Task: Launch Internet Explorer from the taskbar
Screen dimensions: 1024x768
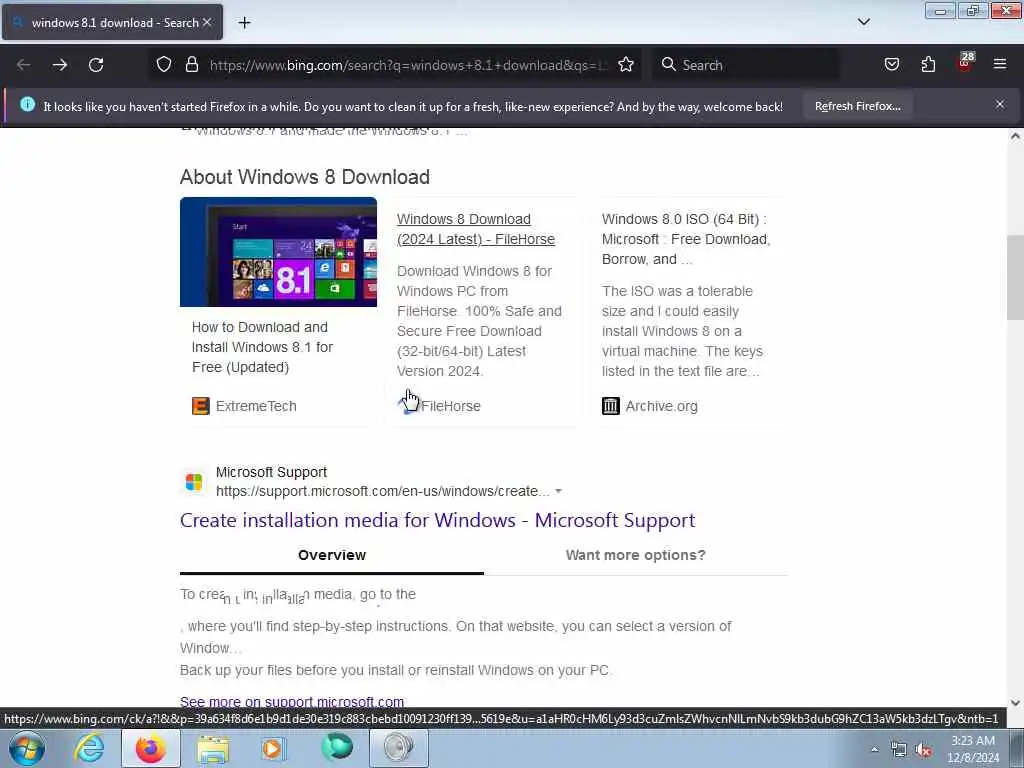Action: (88, 748)
